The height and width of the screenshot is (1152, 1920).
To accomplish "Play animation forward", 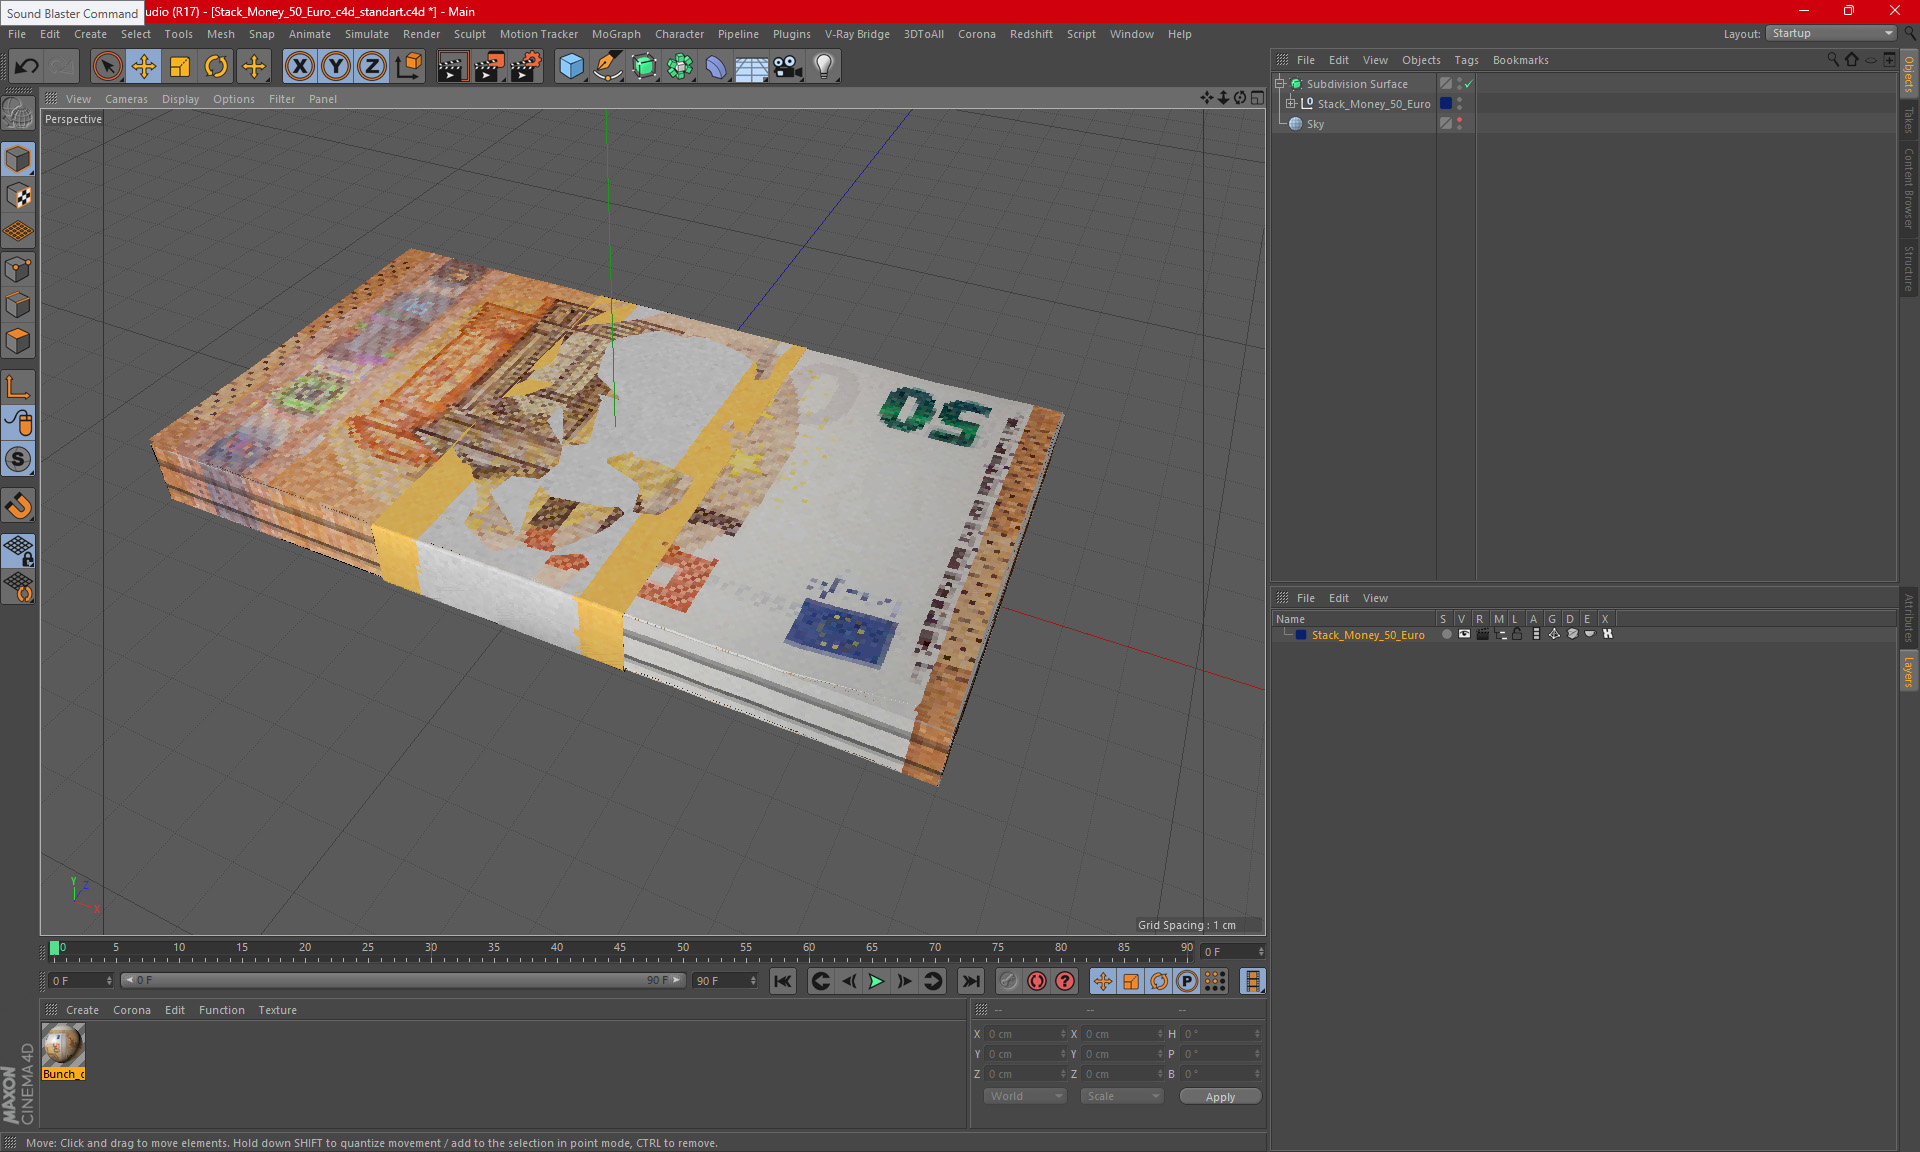I will click(876, 981).
